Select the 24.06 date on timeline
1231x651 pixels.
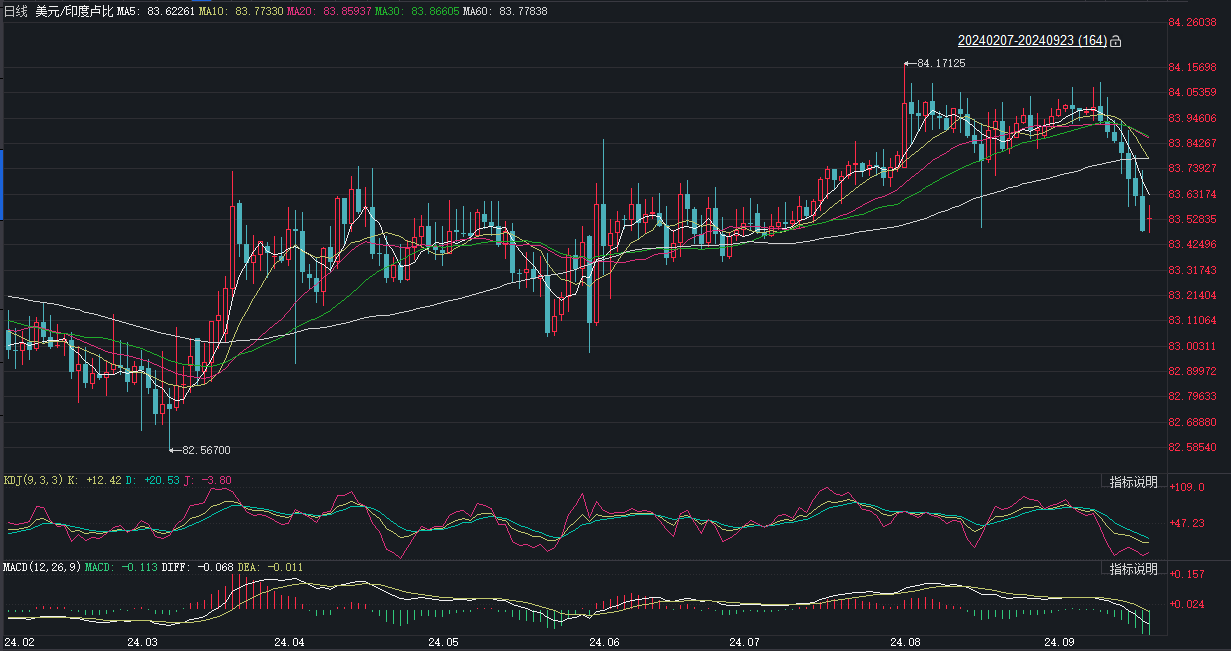[605, 642]
